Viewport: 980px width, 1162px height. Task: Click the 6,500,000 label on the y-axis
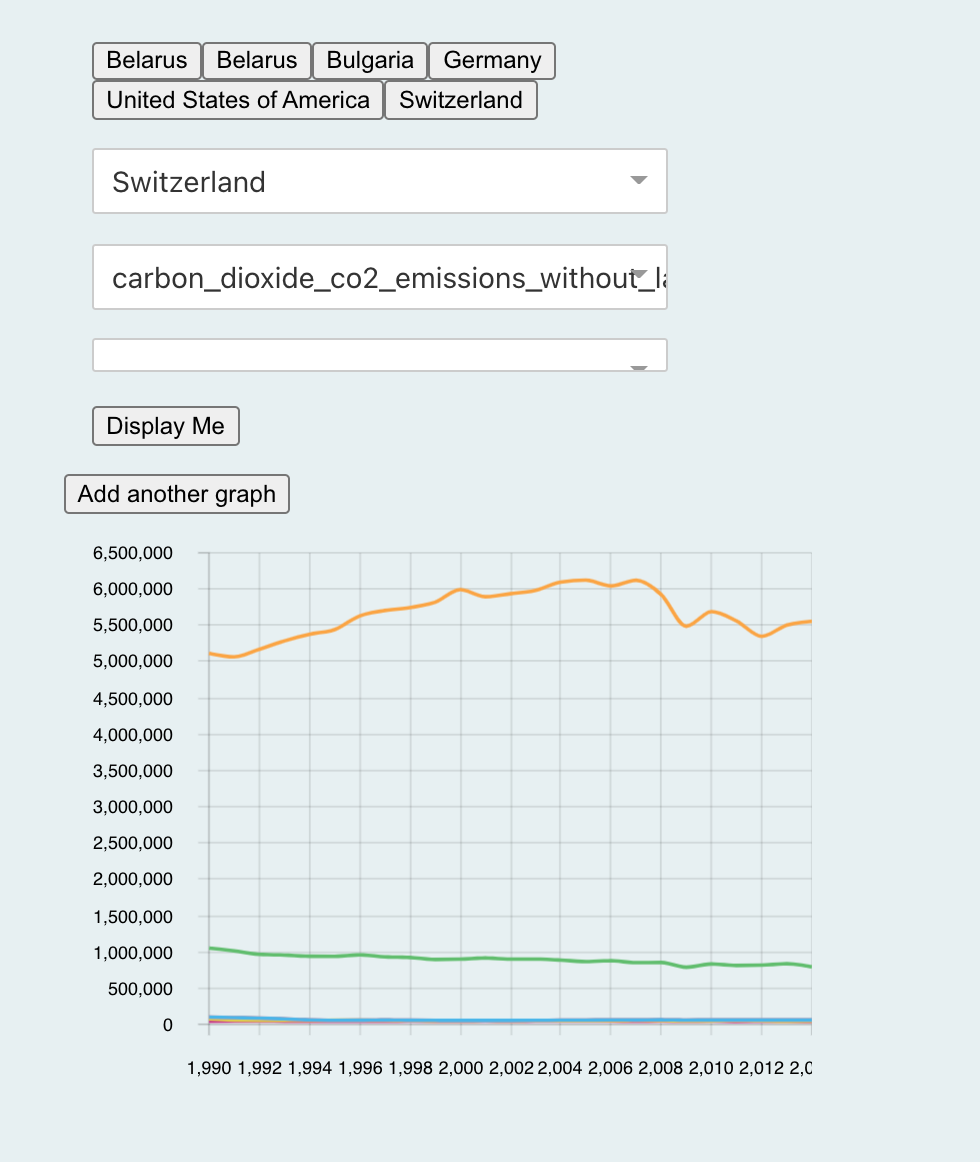coord(131,552)
